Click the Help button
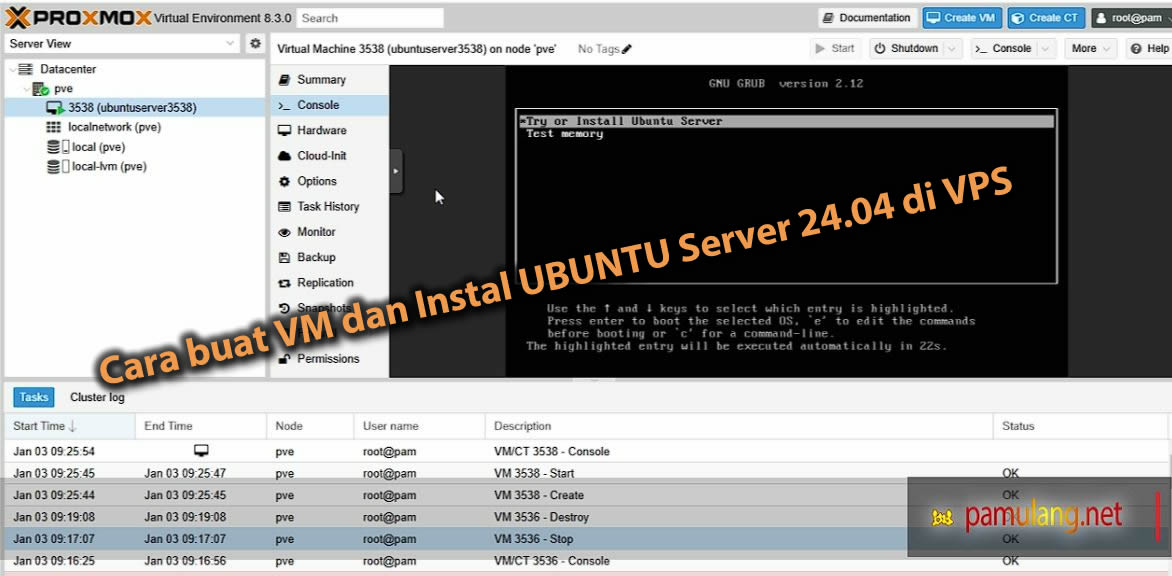Image resolution: width=1172 pixels, height=576 pixels. [1149, 49]
